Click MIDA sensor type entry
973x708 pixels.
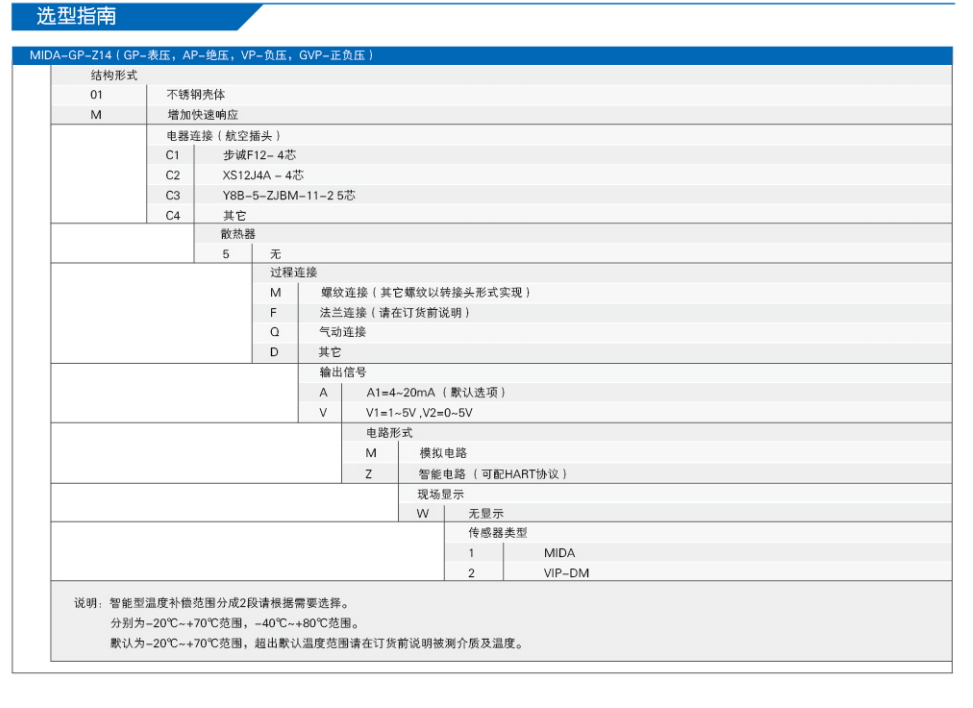[x=559, y=553]
